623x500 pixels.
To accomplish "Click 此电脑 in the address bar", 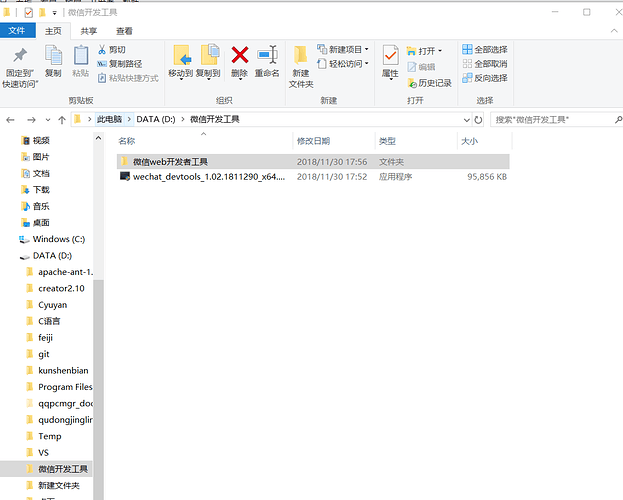I will coord(109,119).
